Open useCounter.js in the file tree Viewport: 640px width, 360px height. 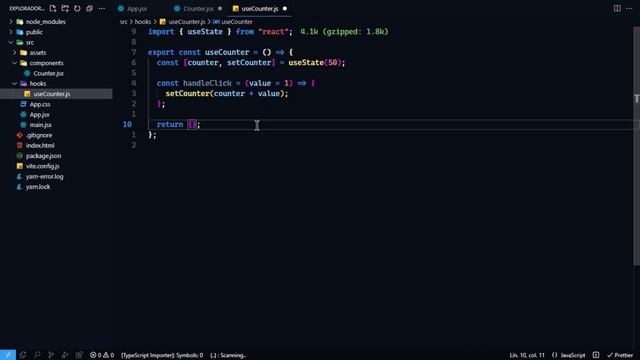(52, 94)
